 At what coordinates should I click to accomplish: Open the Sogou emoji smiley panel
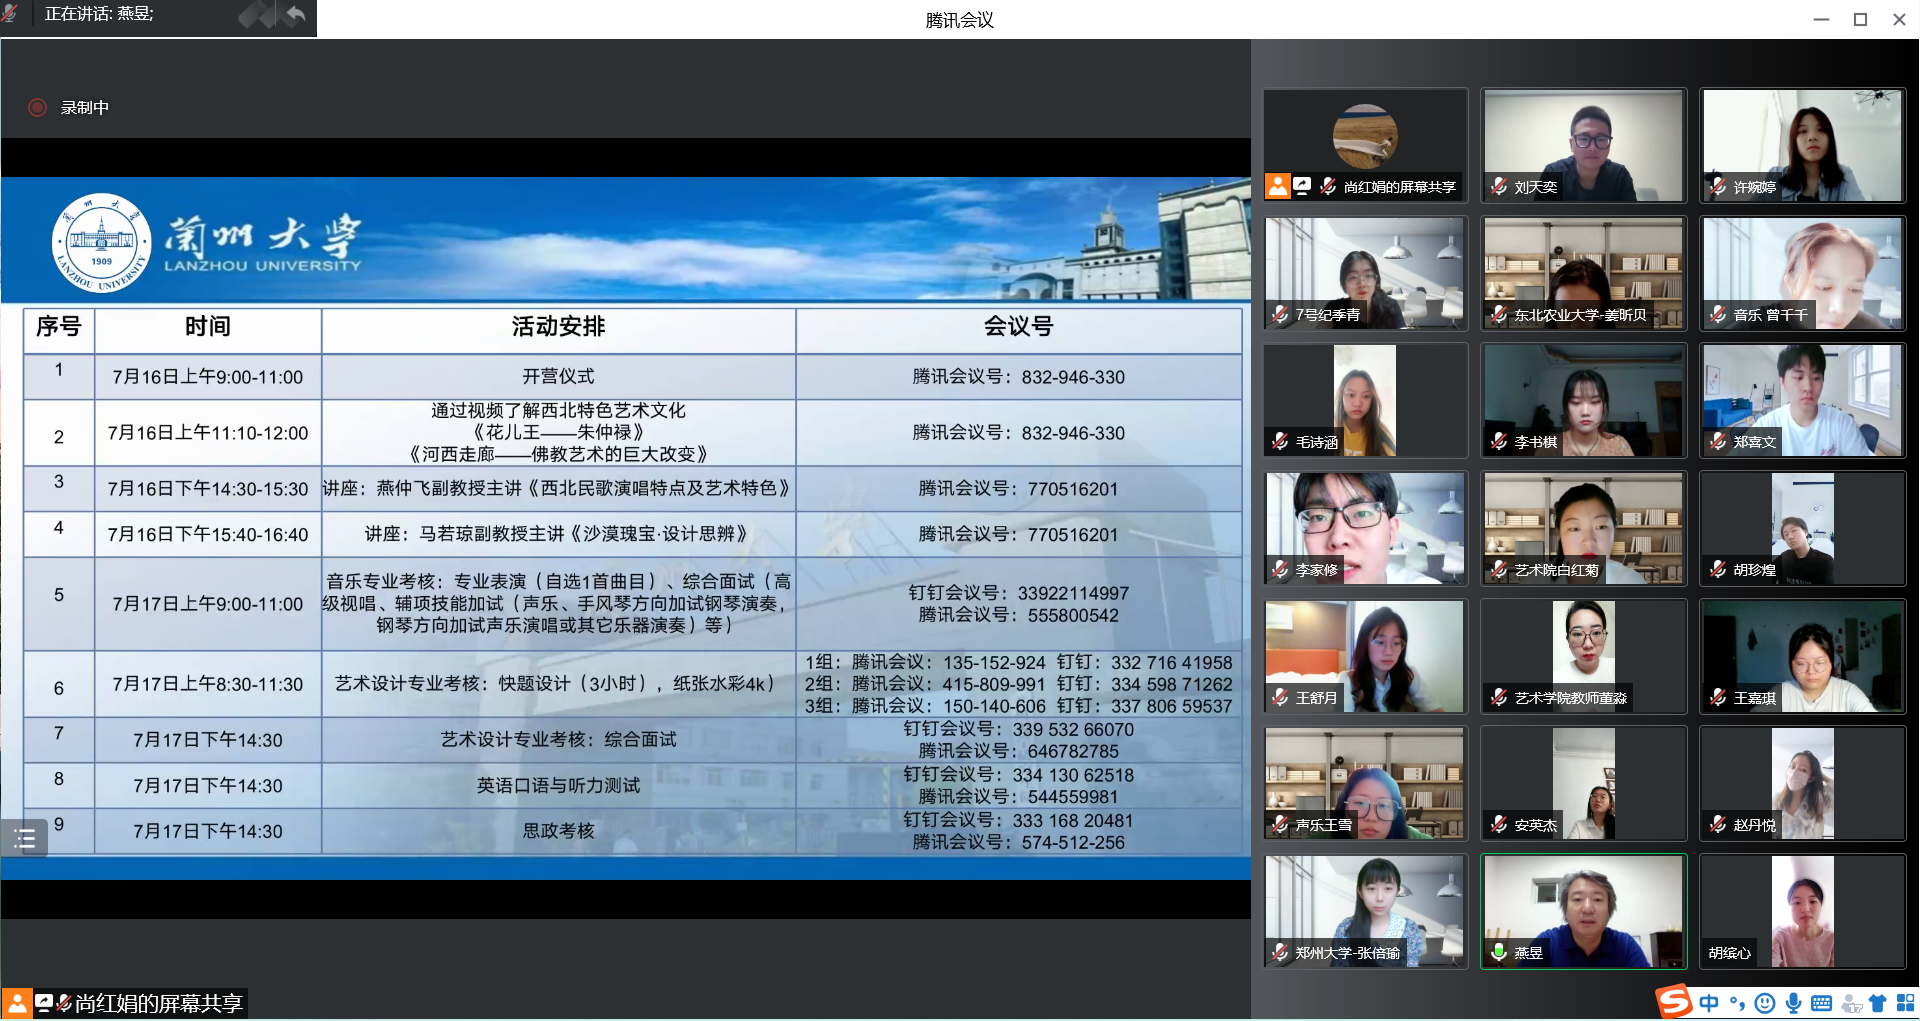(x=1765, y=1003)
